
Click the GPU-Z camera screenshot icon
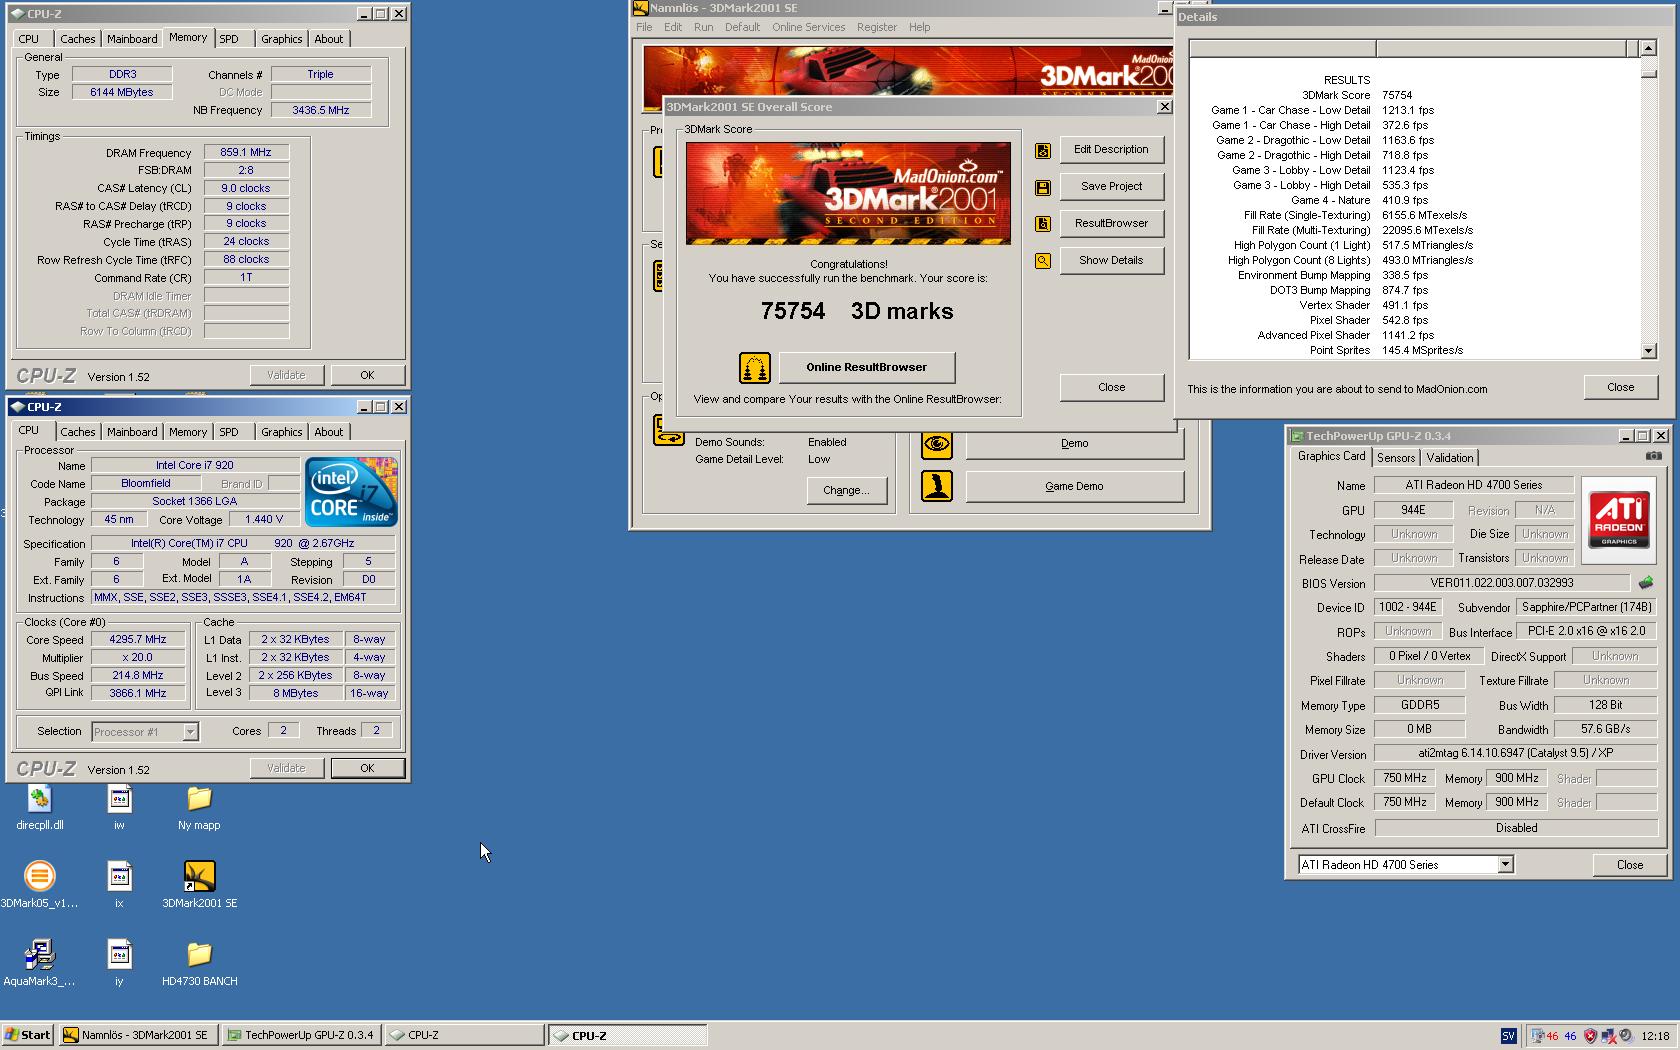pyautogui.click(x=1654, y=456)
